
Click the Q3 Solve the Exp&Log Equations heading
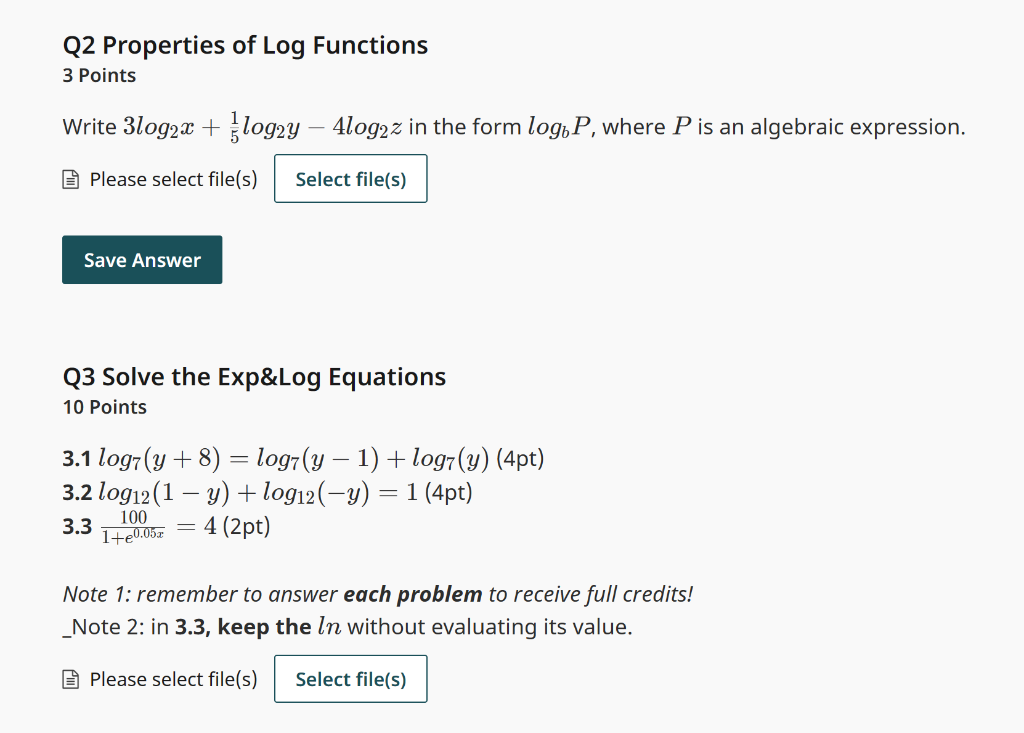tap(254, 377)
